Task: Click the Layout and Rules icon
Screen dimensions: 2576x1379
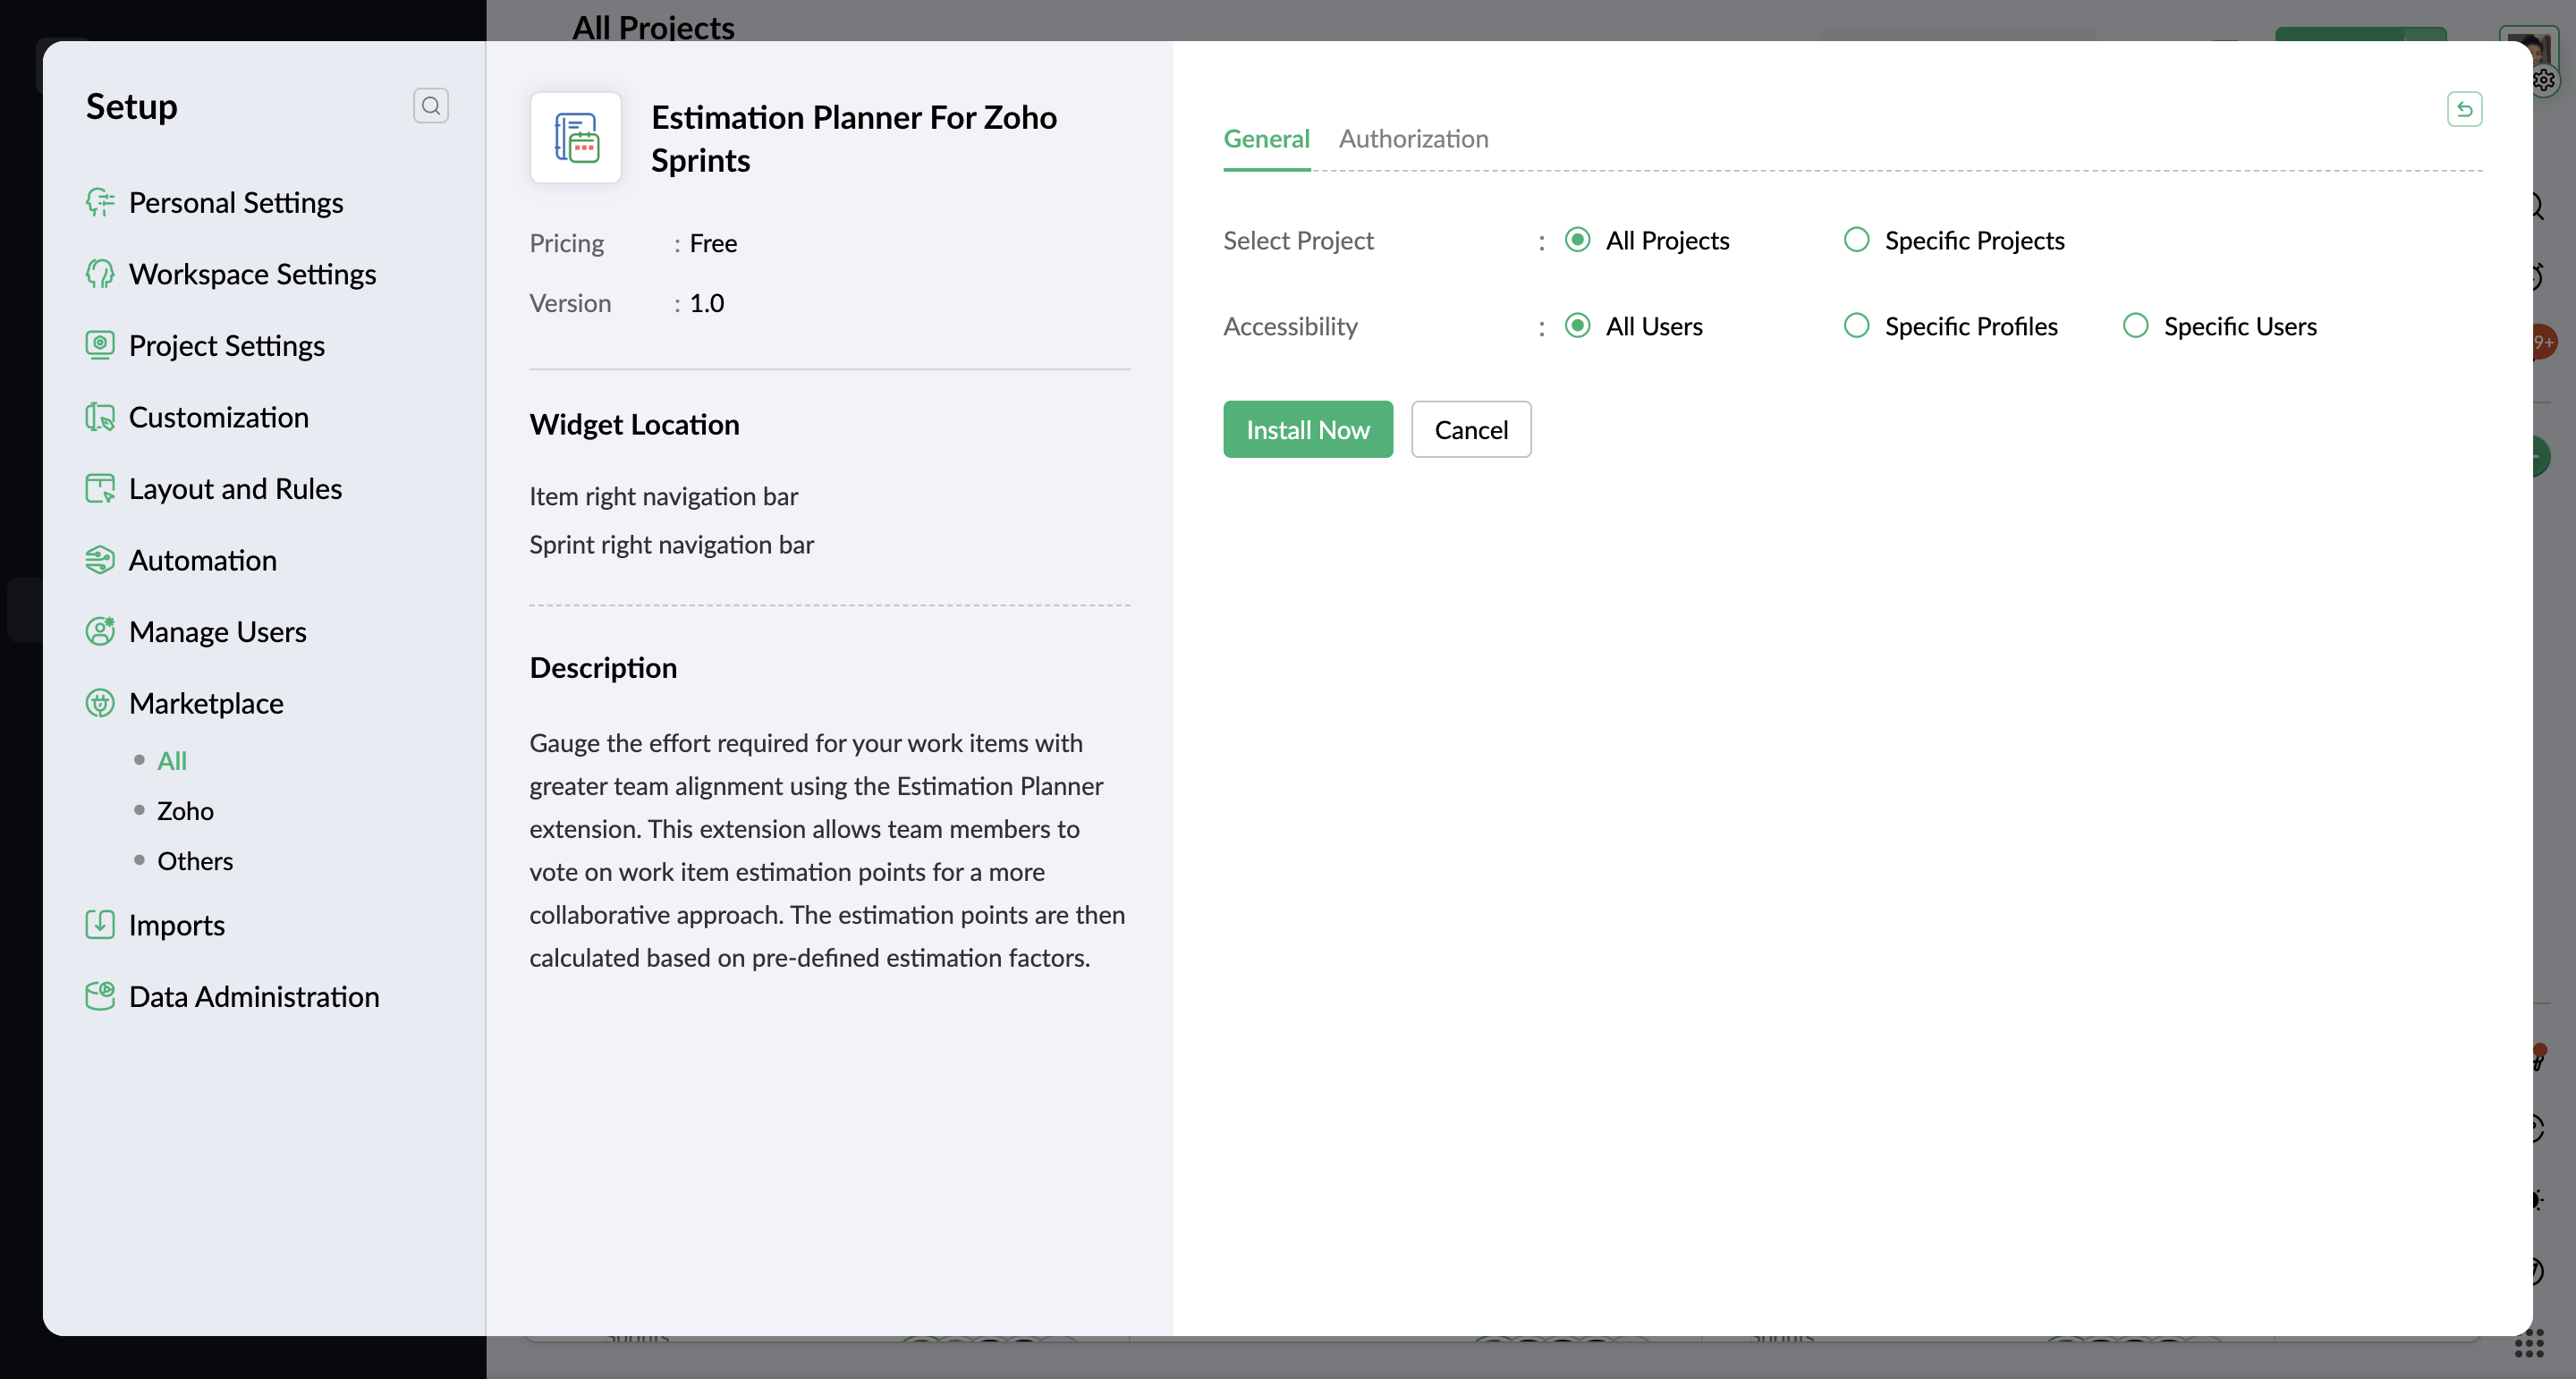Action: click(100, 488)
